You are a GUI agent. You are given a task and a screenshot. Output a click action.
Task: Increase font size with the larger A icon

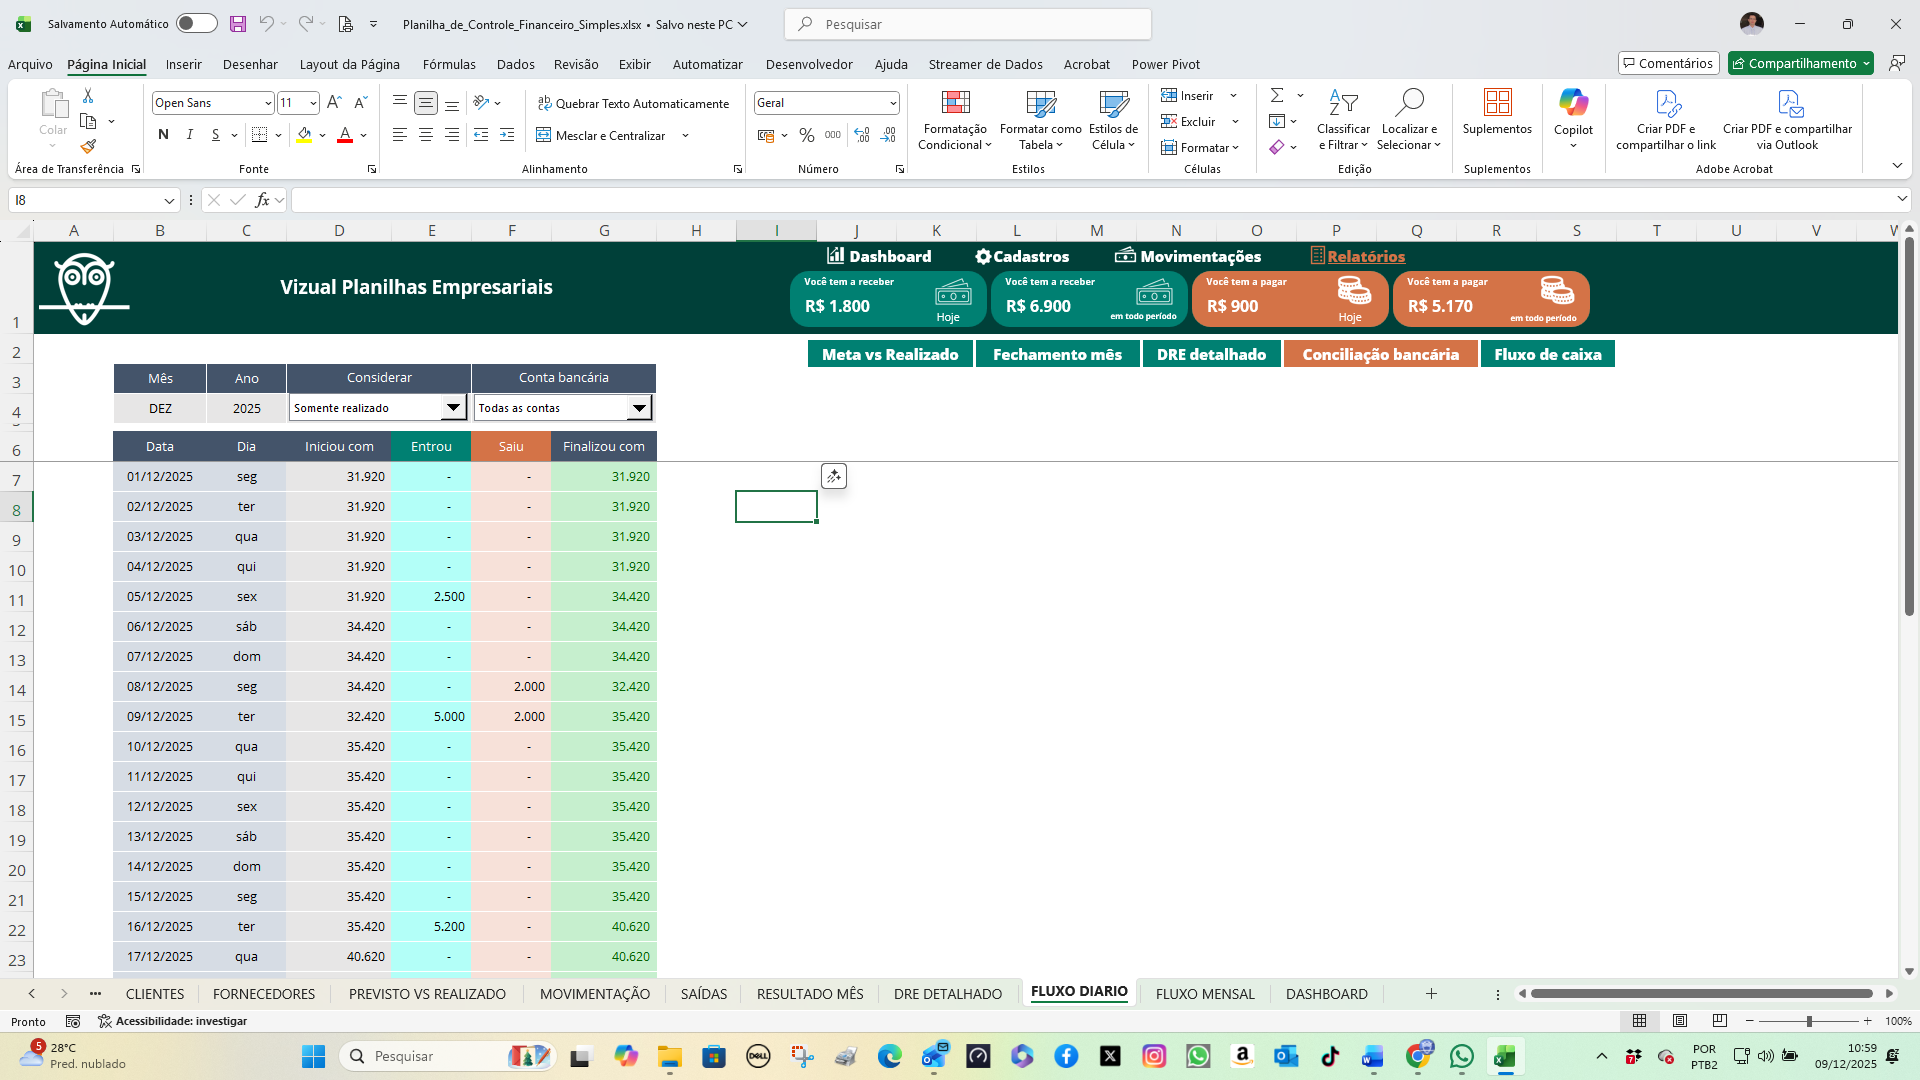click(334, 103)
